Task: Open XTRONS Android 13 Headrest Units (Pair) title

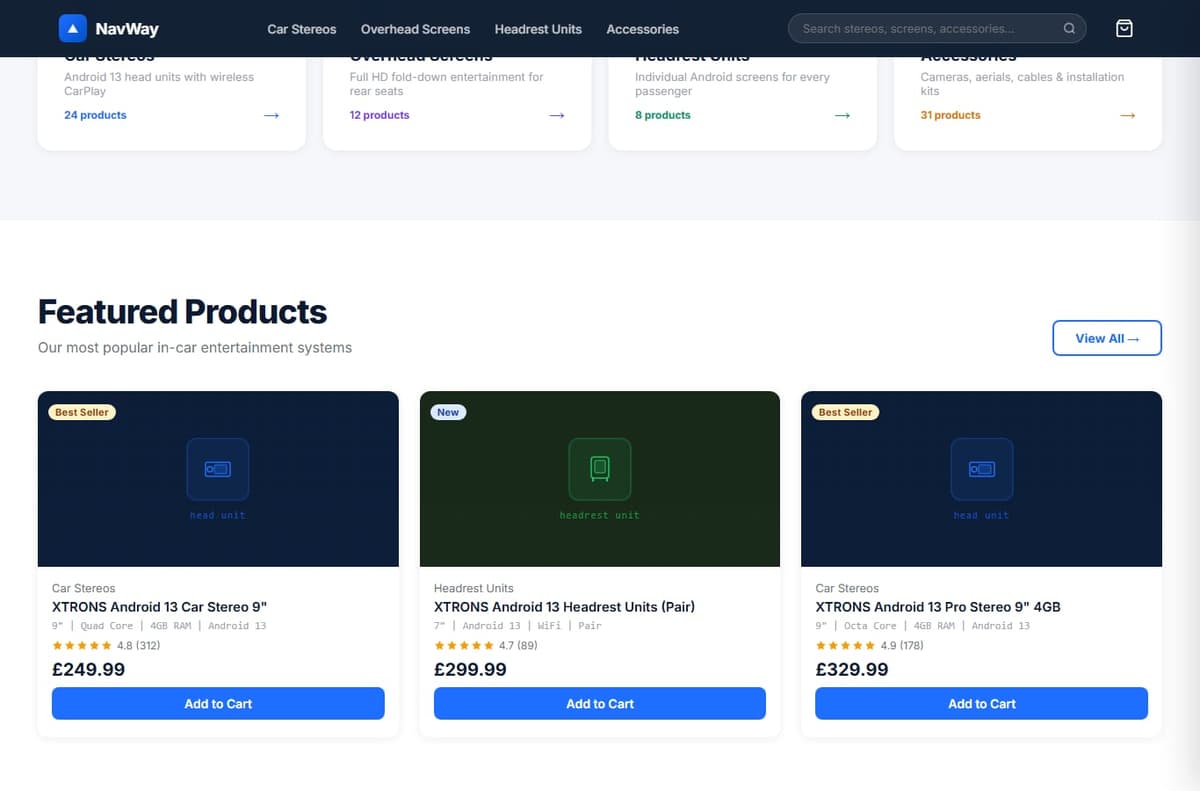Action: pyautogui.click(x=564, y=607)
